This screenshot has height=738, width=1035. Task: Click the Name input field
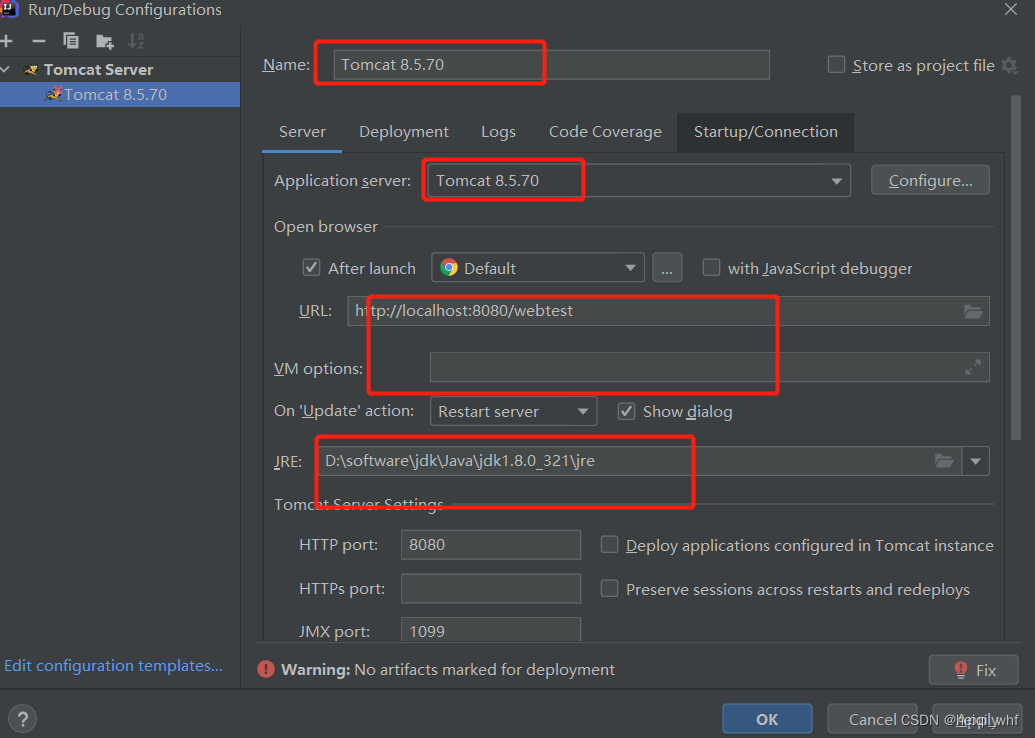[x=551, y=65]
